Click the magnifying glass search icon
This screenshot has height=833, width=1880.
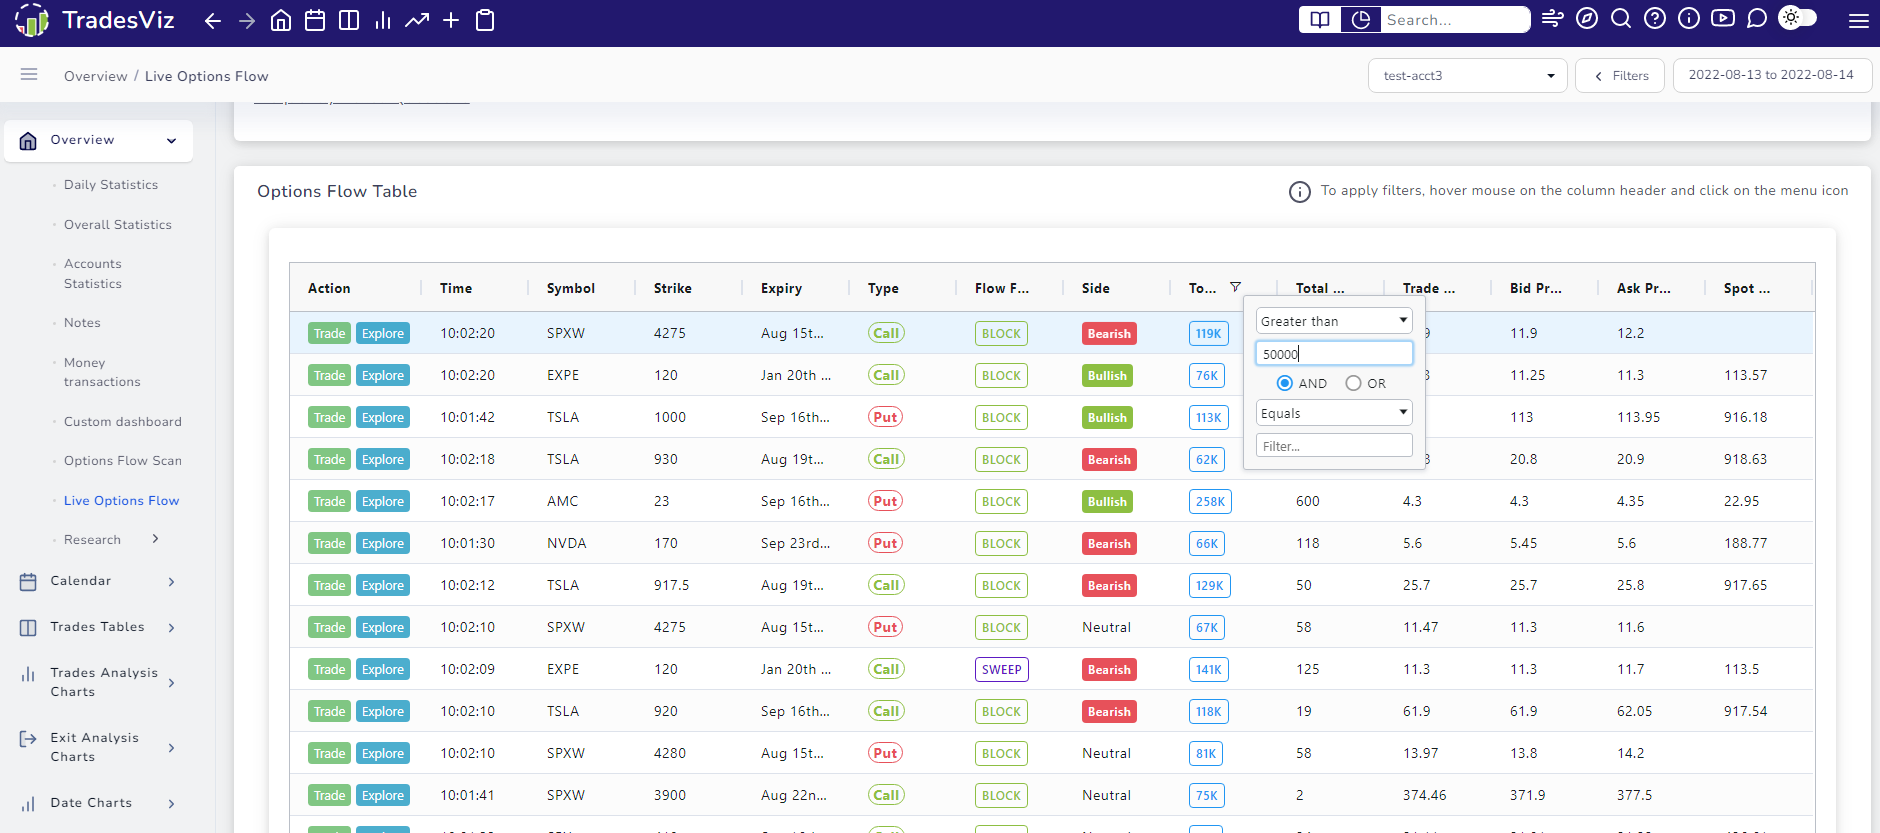[1621, 19]
